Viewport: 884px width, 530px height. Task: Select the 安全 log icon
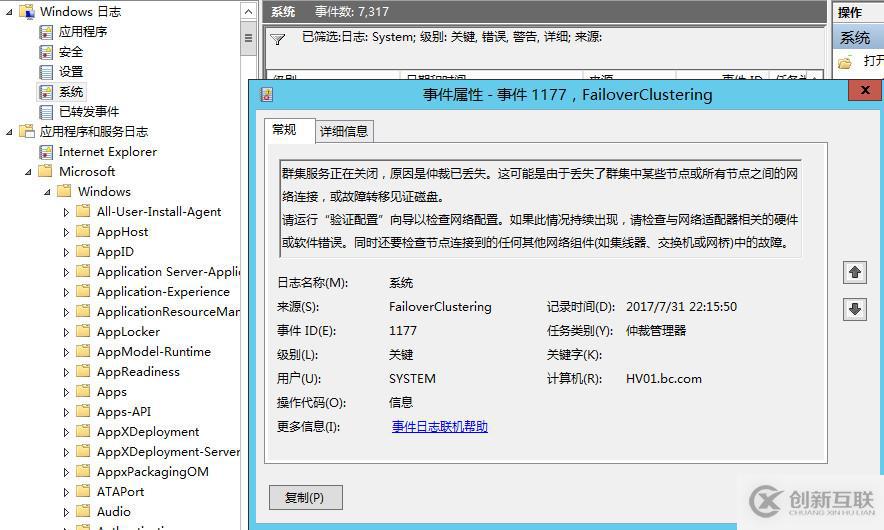(x=46, y=52)
